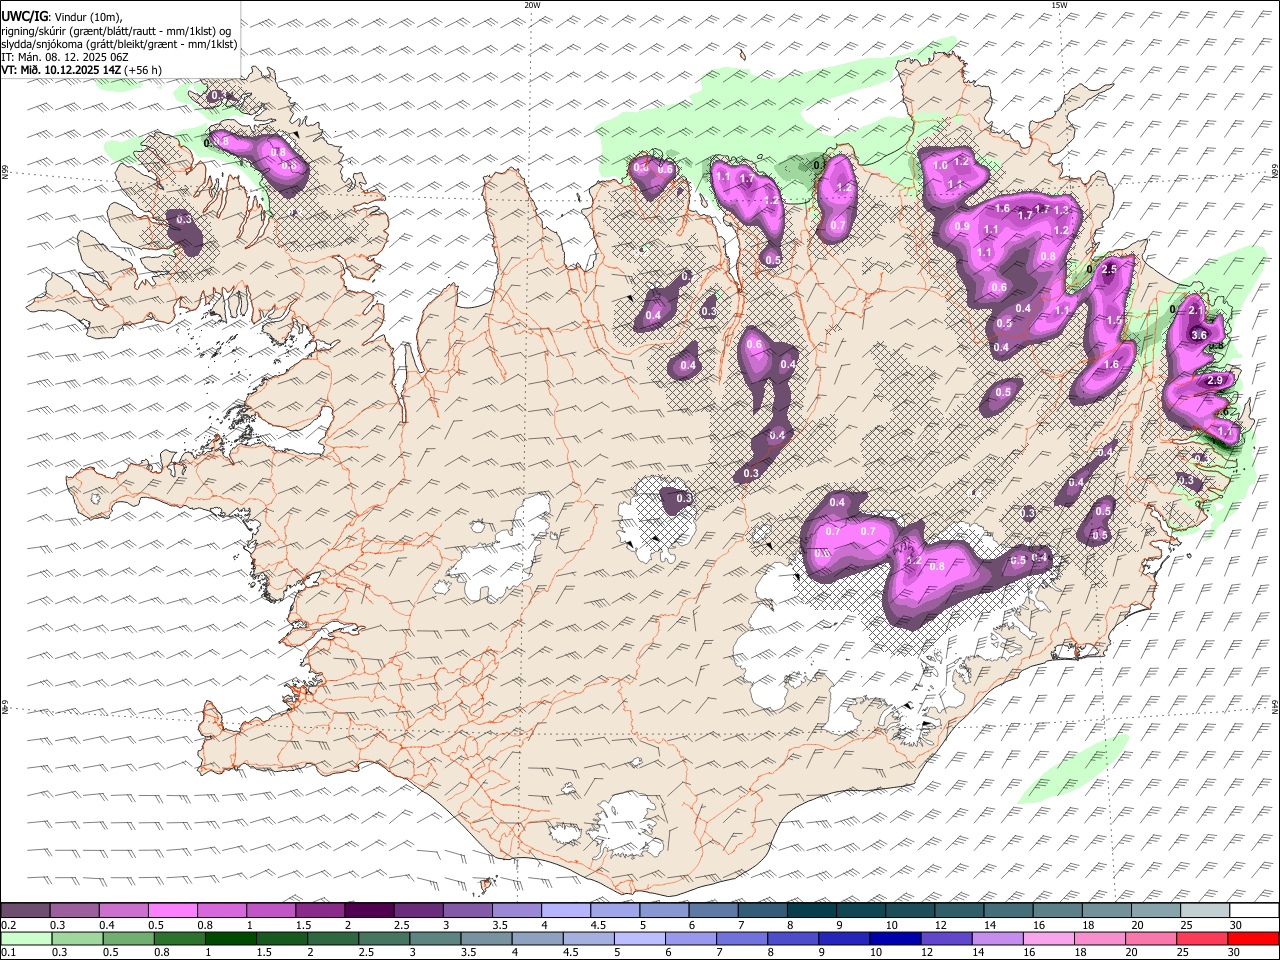The height and width of the screenshot is (960, 1280).
Task: Click the 1.3 snowfall value on map
Action: coord(1061,210)
